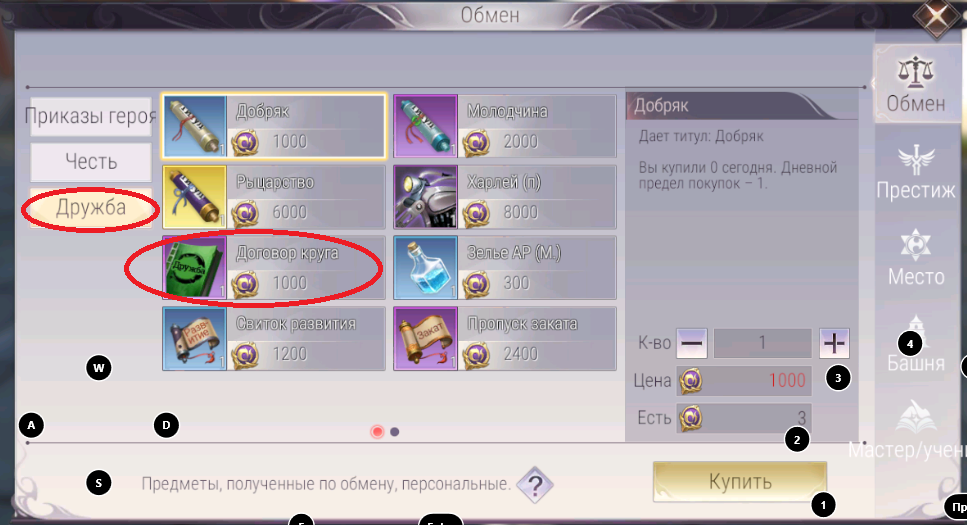The image size is (967, 525).
Task: Go to the Место star sidebar section
Action: (x=916, y=258)
